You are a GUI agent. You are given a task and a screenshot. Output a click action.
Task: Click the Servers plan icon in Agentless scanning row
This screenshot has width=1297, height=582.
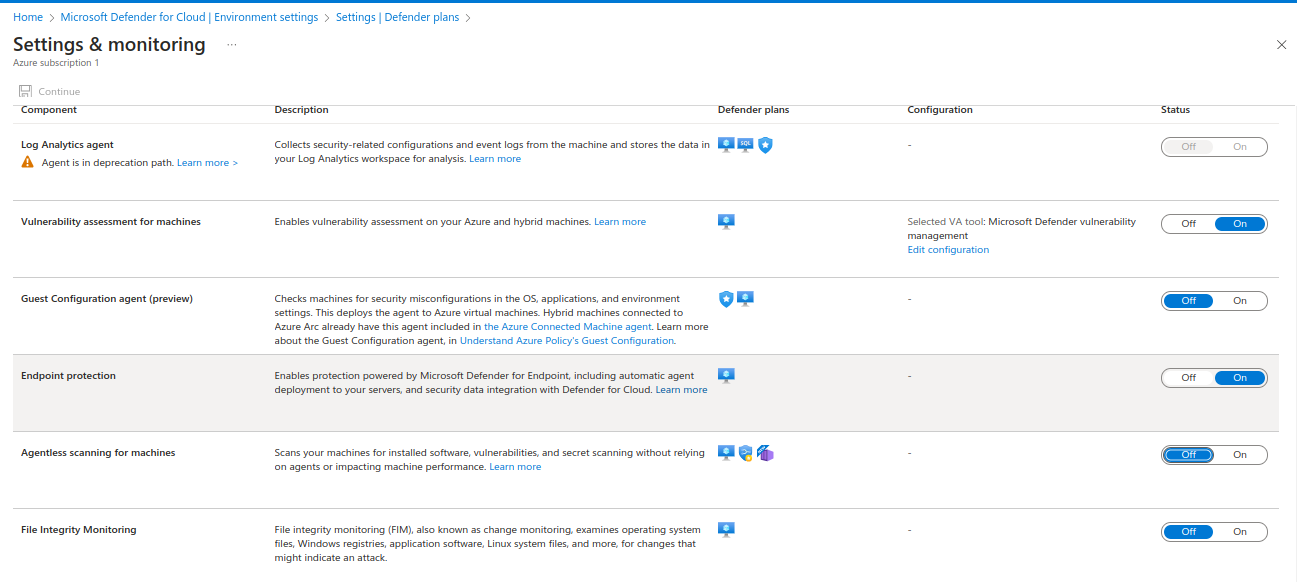(726, 453)
